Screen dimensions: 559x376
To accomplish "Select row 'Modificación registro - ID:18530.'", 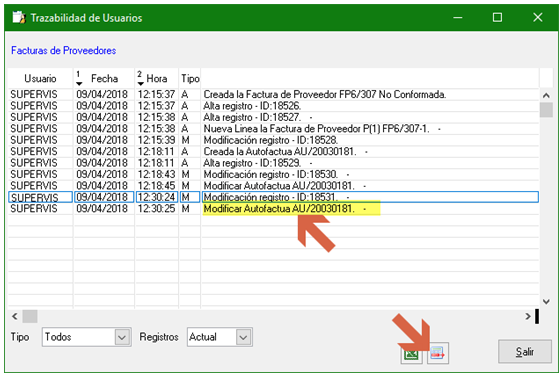I will click(x=273, y=174).
